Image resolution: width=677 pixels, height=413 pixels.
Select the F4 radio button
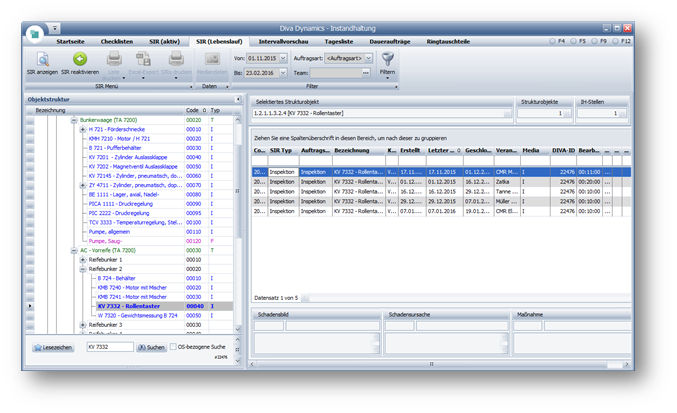pos(553,41)
